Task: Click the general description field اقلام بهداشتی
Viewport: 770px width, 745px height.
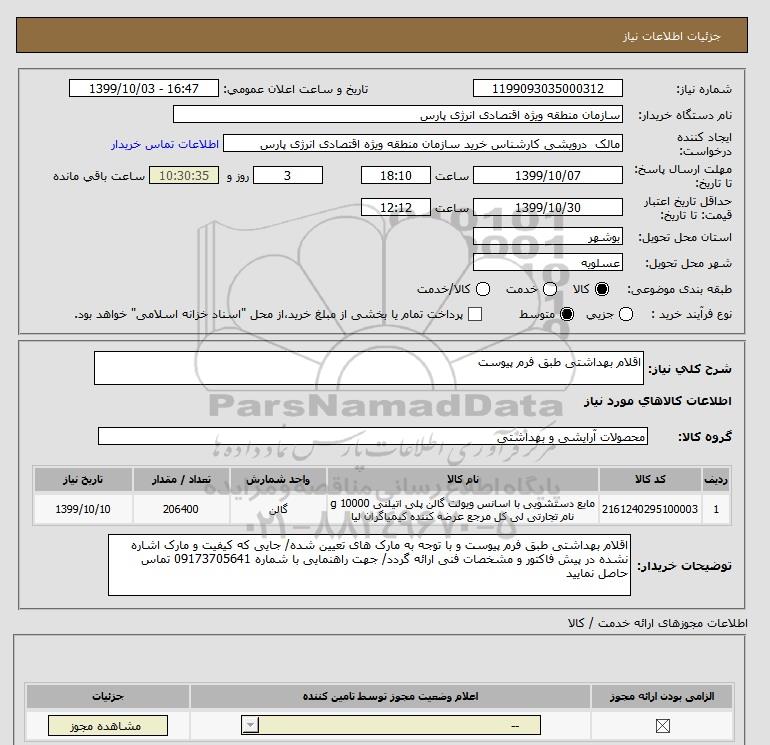Action: (369, 368)
